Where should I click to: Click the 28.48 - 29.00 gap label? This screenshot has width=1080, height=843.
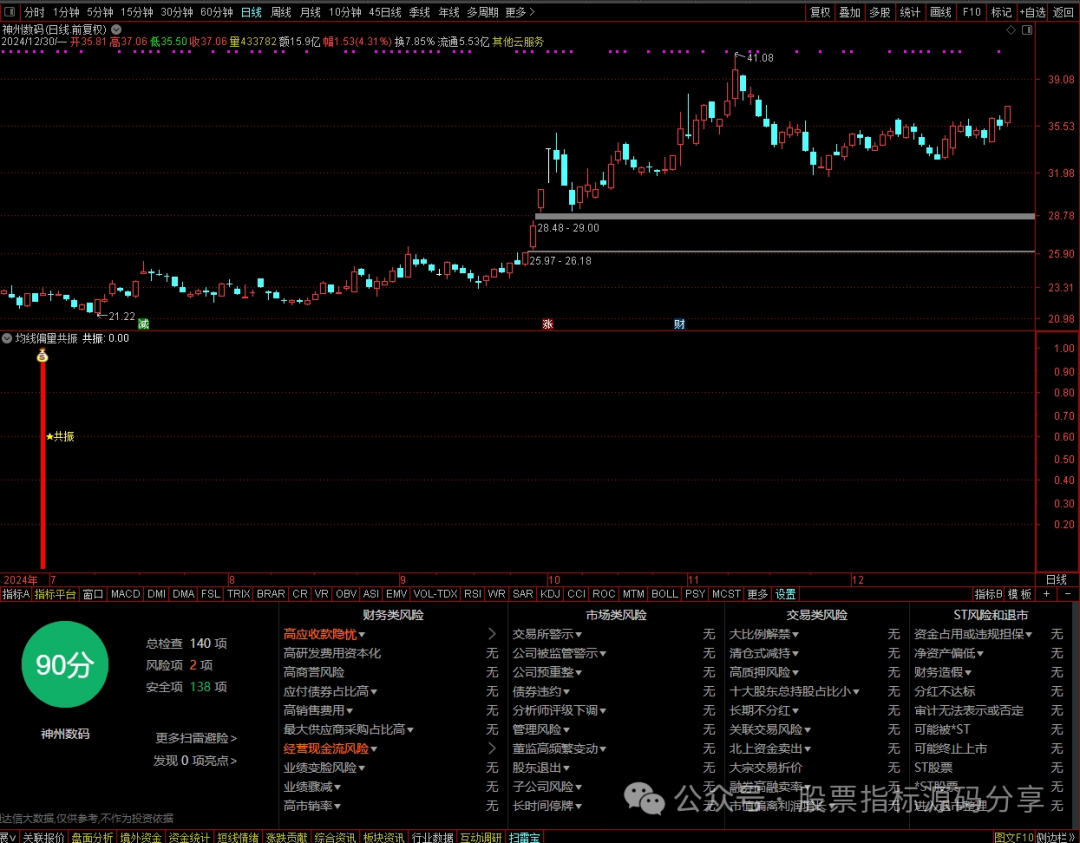coord(568,228)
